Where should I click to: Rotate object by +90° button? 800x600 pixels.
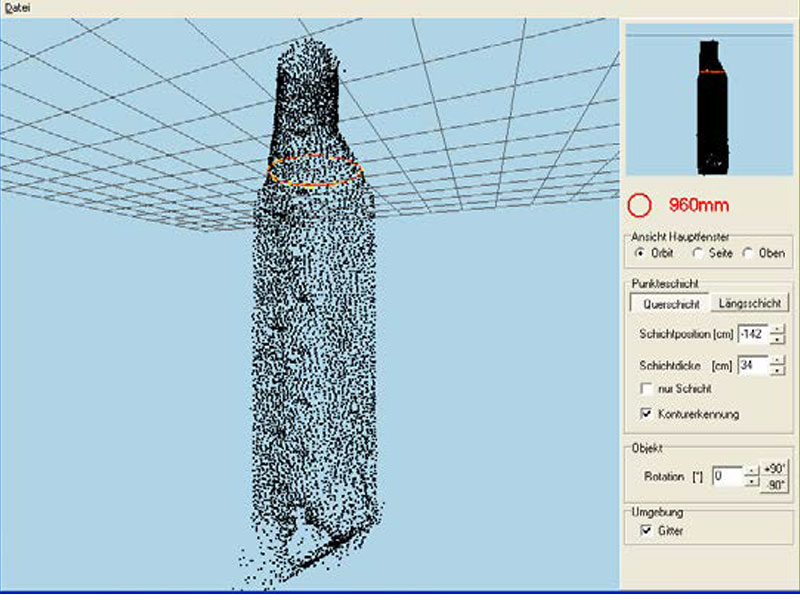pyautogui.click(x=775, y=469)
